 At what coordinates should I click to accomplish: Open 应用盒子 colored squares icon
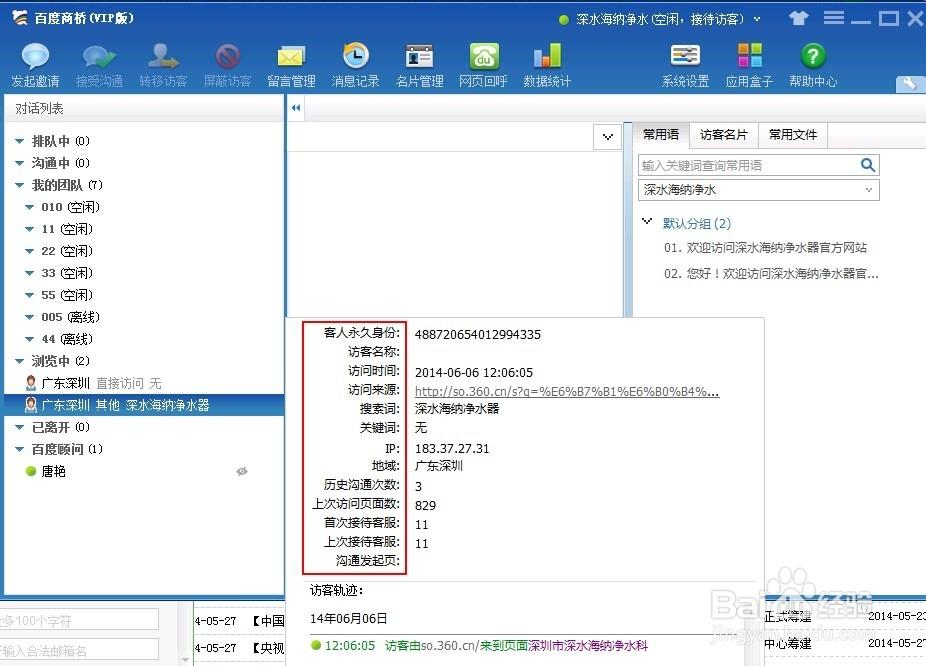coord(749,56)
